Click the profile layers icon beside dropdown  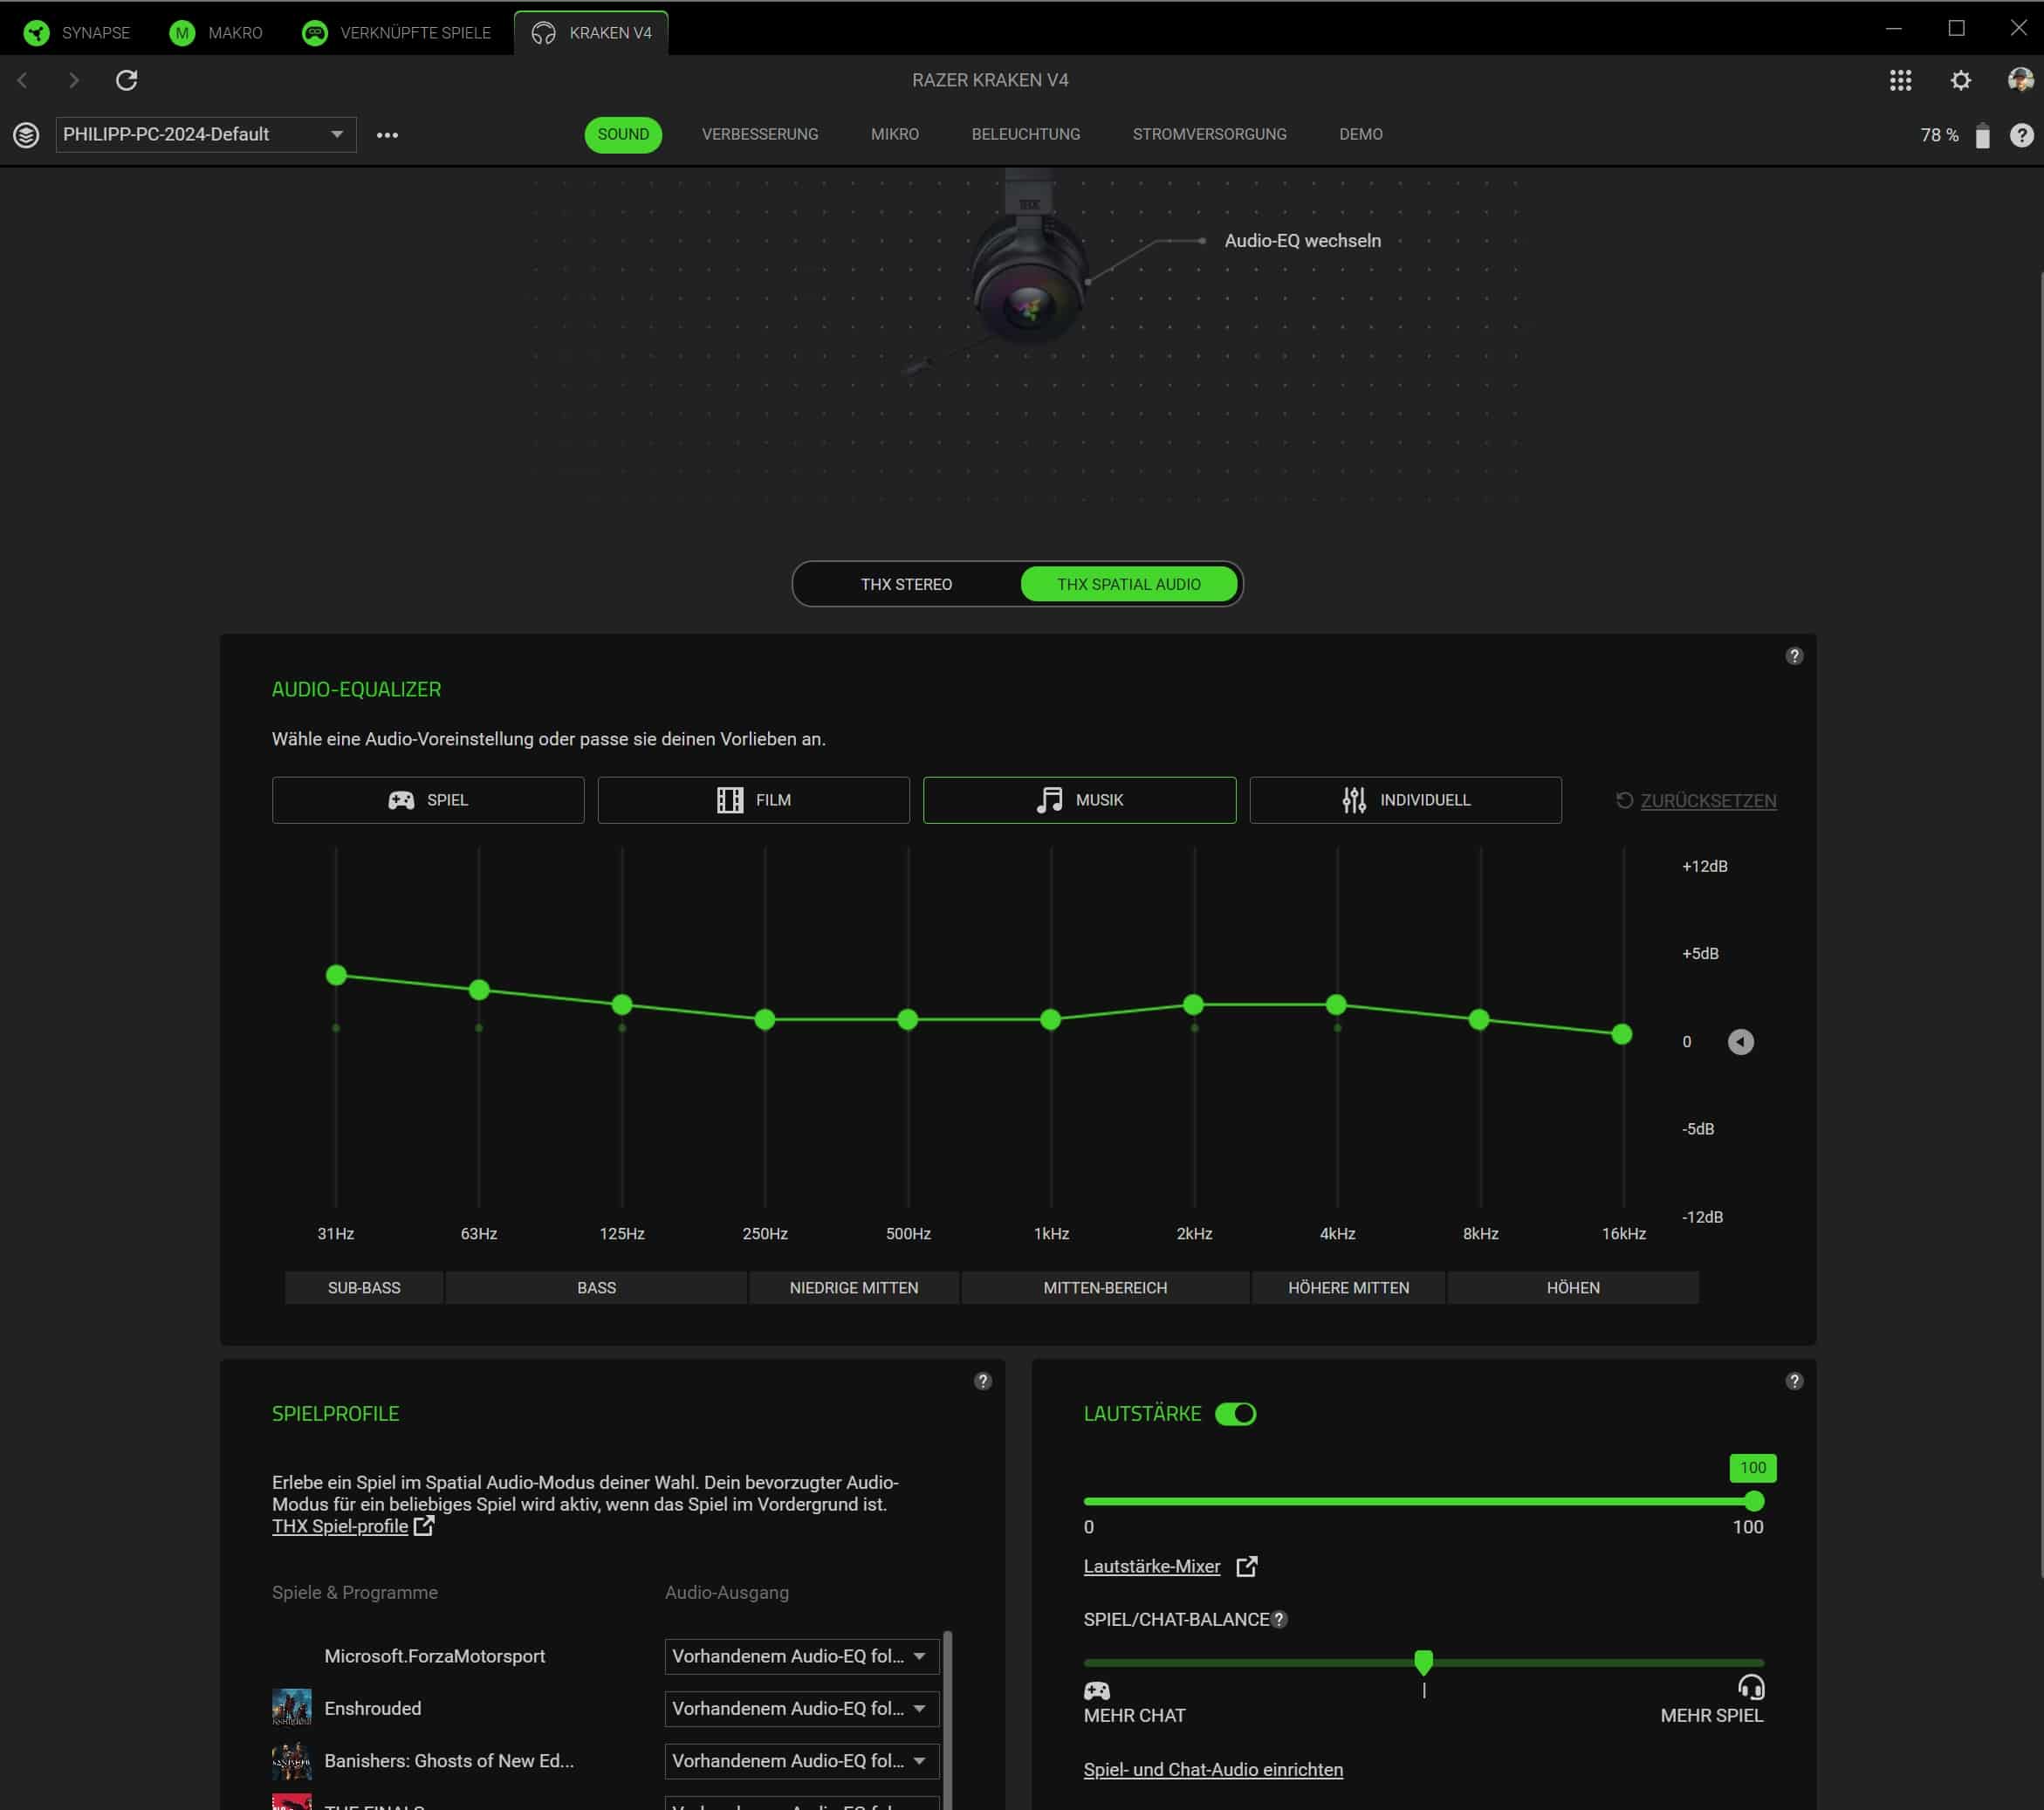tap(27, 135)
